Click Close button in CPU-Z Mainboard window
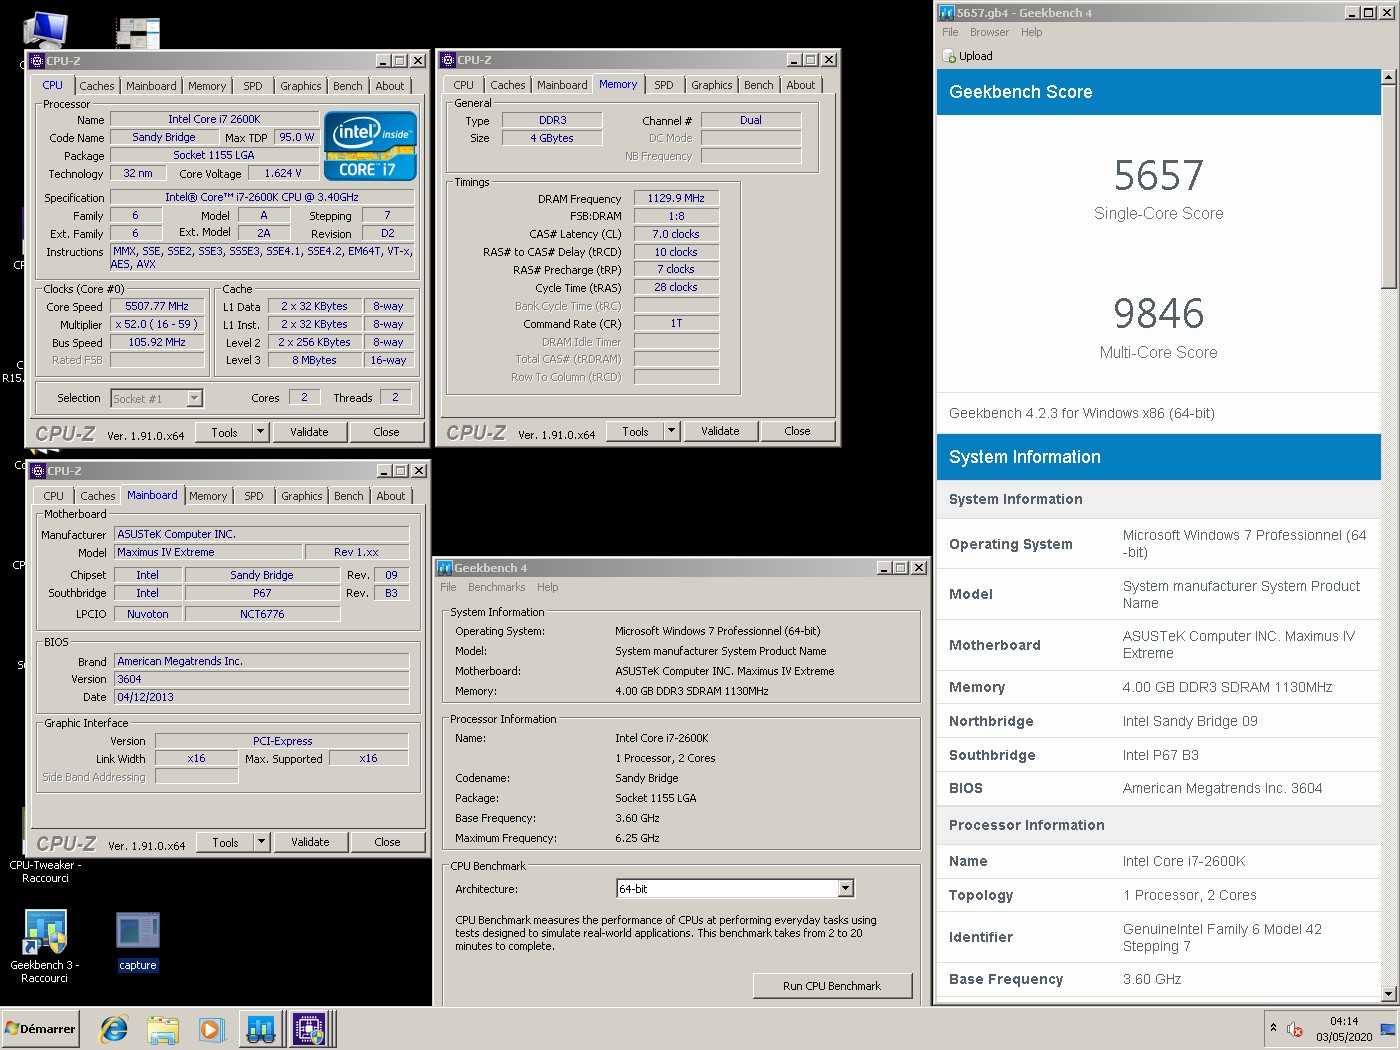The height and width of the screenshot is (1050, 1400). [x=387, y=842]
